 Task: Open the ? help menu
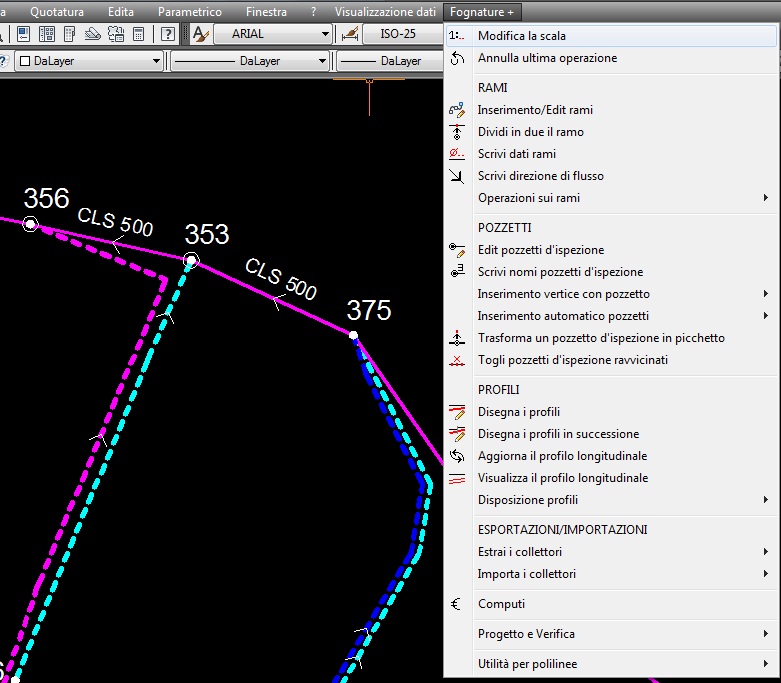click(313, 12)
